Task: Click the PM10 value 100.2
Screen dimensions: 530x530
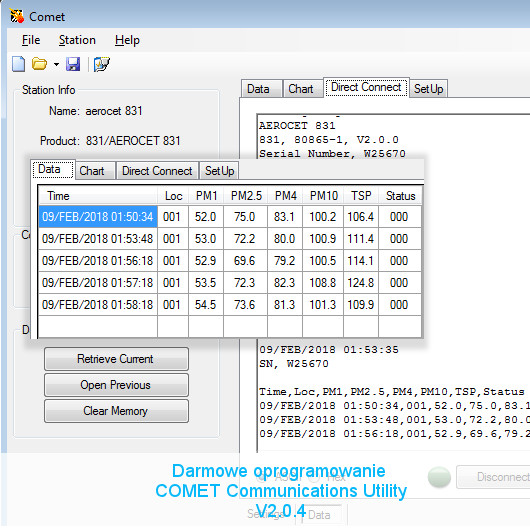Action: pyautogui.click(x=323, y=217)
